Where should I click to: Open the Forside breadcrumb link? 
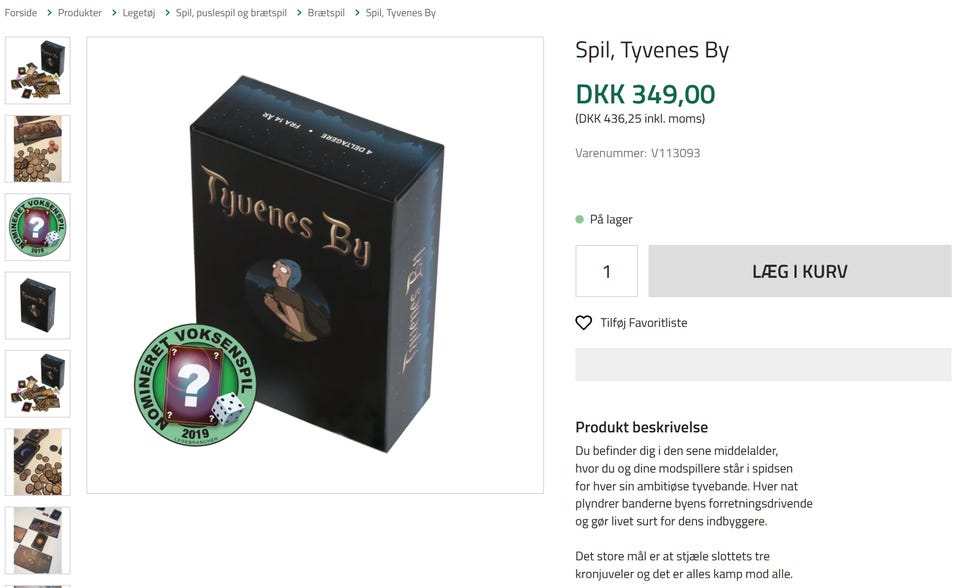21,13
